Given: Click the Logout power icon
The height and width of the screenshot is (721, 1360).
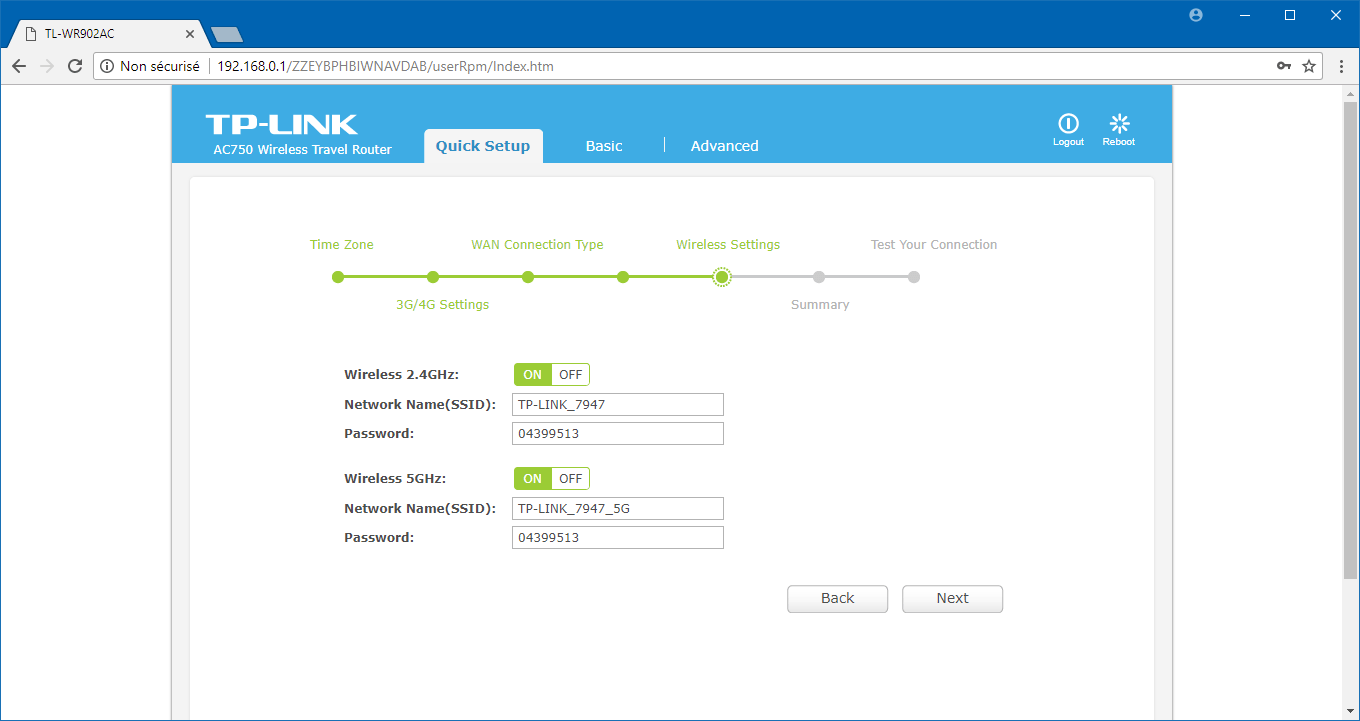Looking at the screenshot, I should [1068, 123].
